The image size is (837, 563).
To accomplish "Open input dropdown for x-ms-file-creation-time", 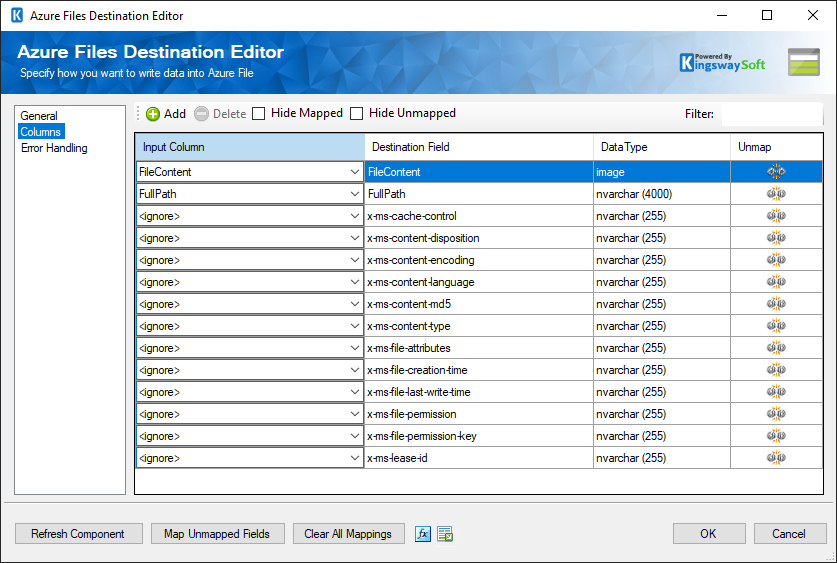I will coord(354,370).
